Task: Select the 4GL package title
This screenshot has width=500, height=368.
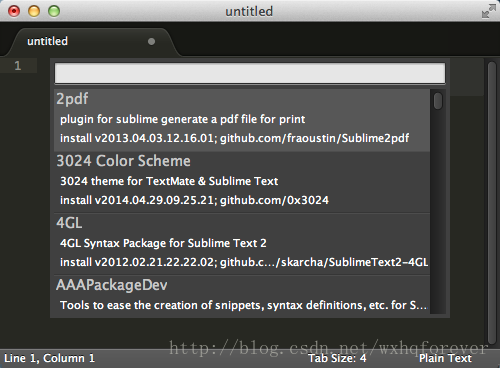Action: [69, 223]
